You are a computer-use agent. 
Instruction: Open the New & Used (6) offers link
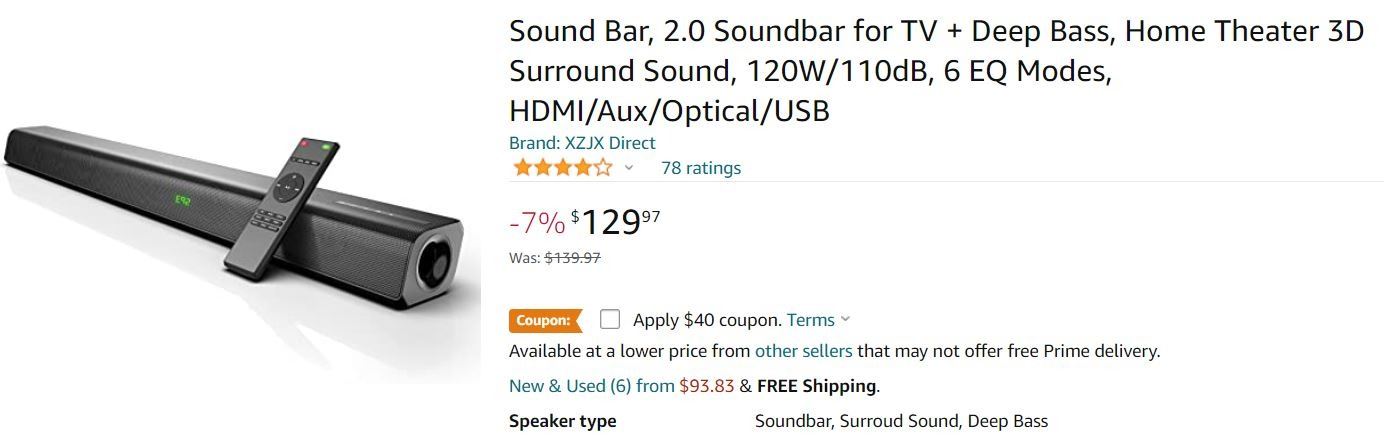[x=591, y=386]
